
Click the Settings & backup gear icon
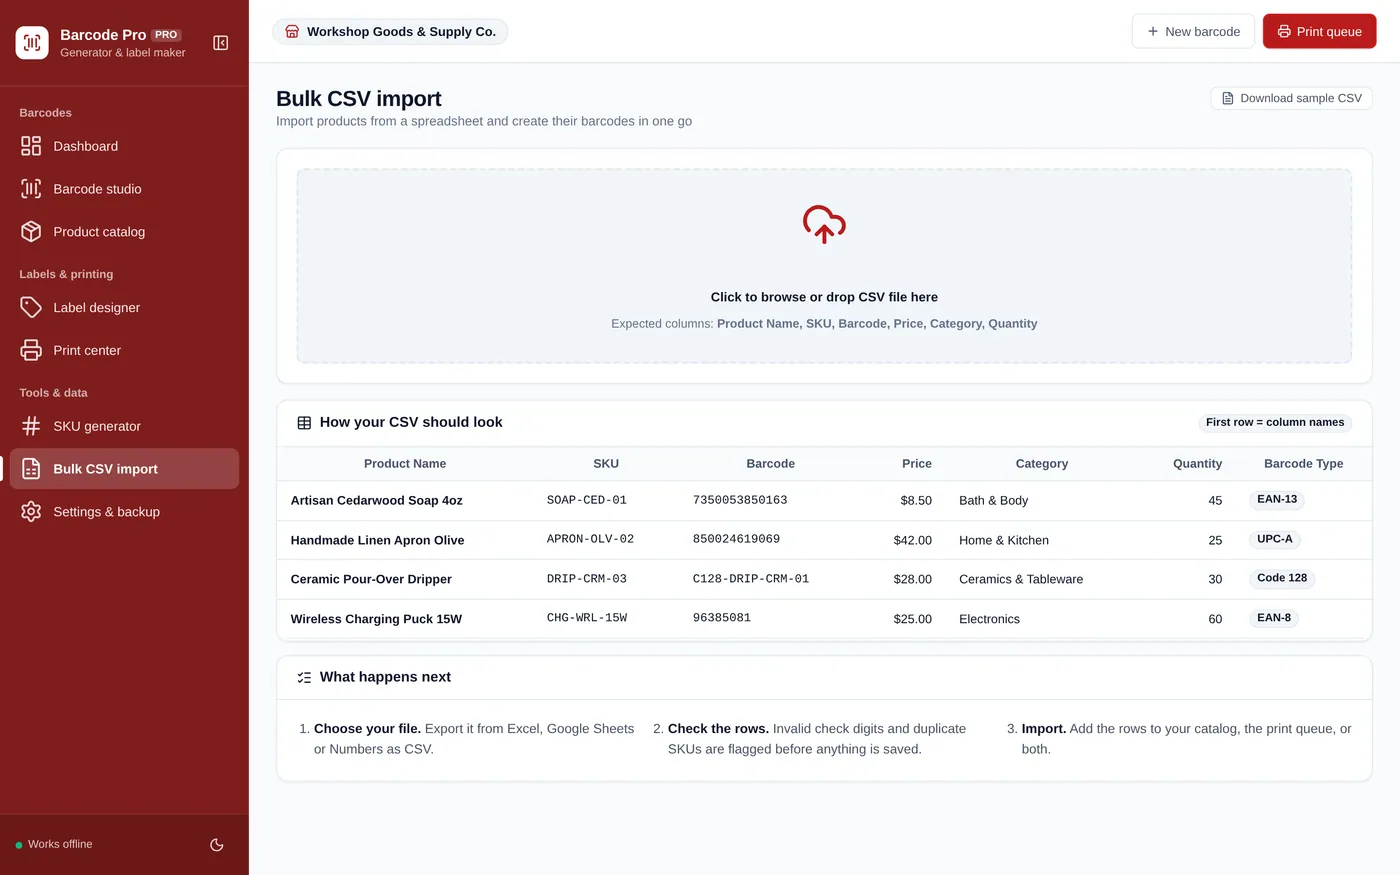pos(31,512)
